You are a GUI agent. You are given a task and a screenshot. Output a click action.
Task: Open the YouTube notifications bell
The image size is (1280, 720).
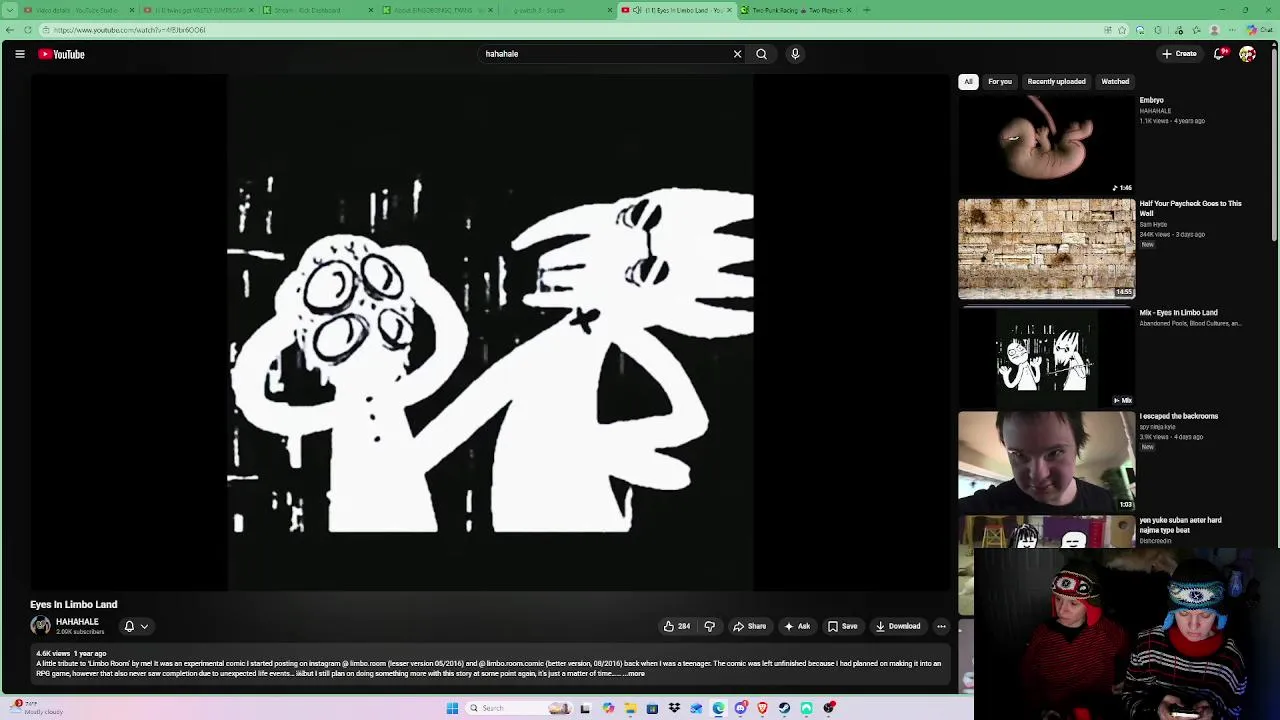tap(1219, 54)
